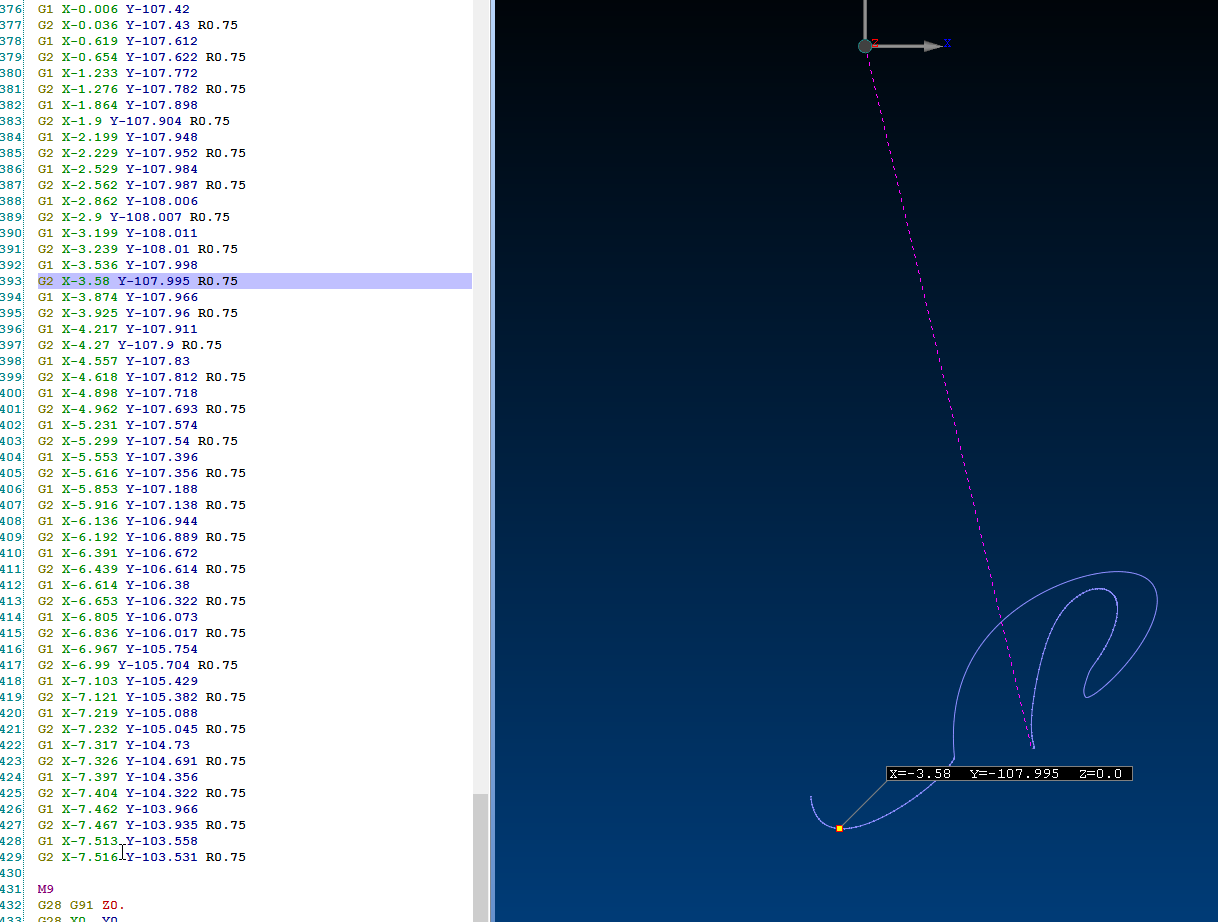Select the magenta dashed rapid move line

(x=948, y=400)
